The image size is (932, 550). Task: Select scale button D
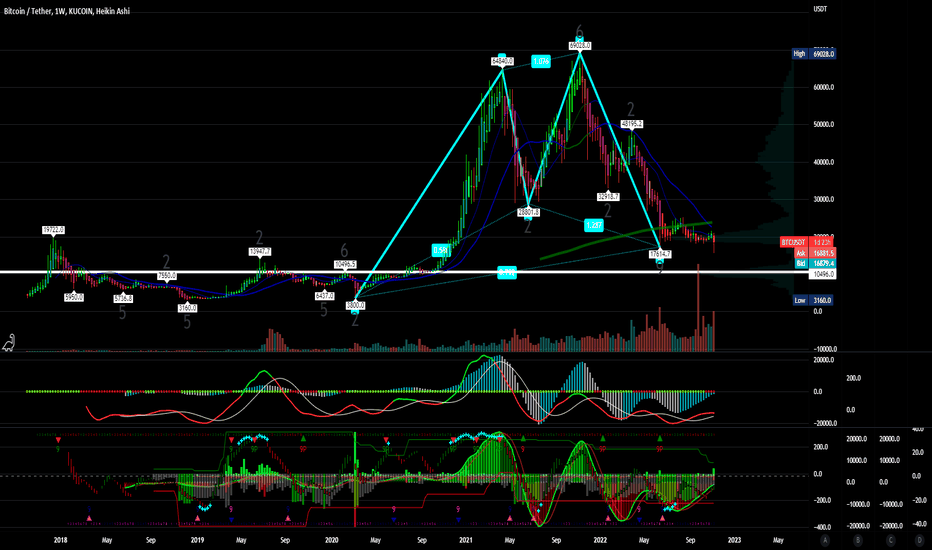(919, 540)
